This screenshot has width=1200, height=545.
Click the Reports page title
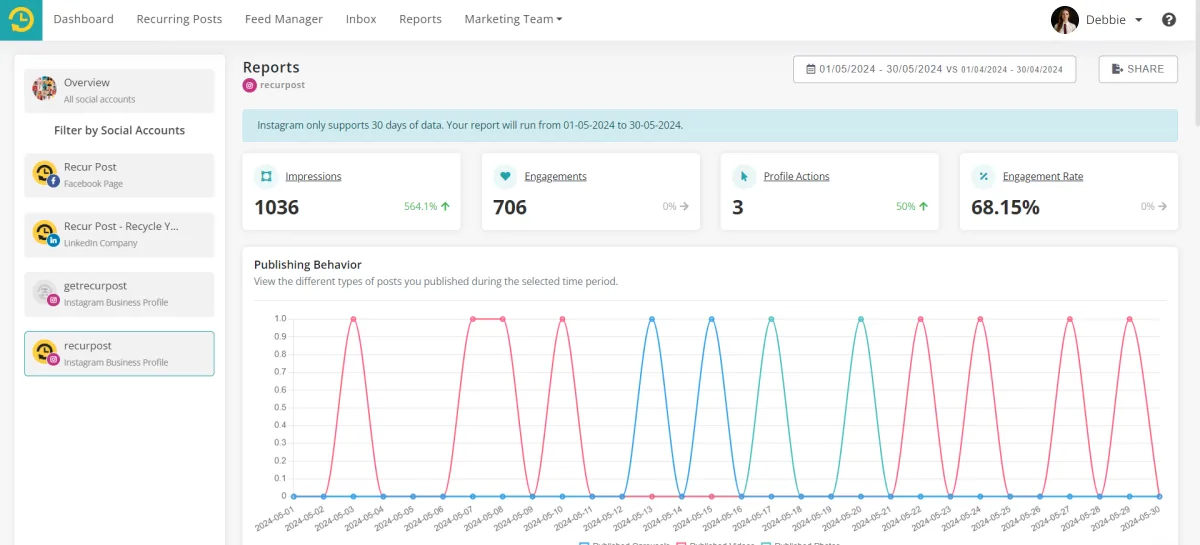pos(271,67)
